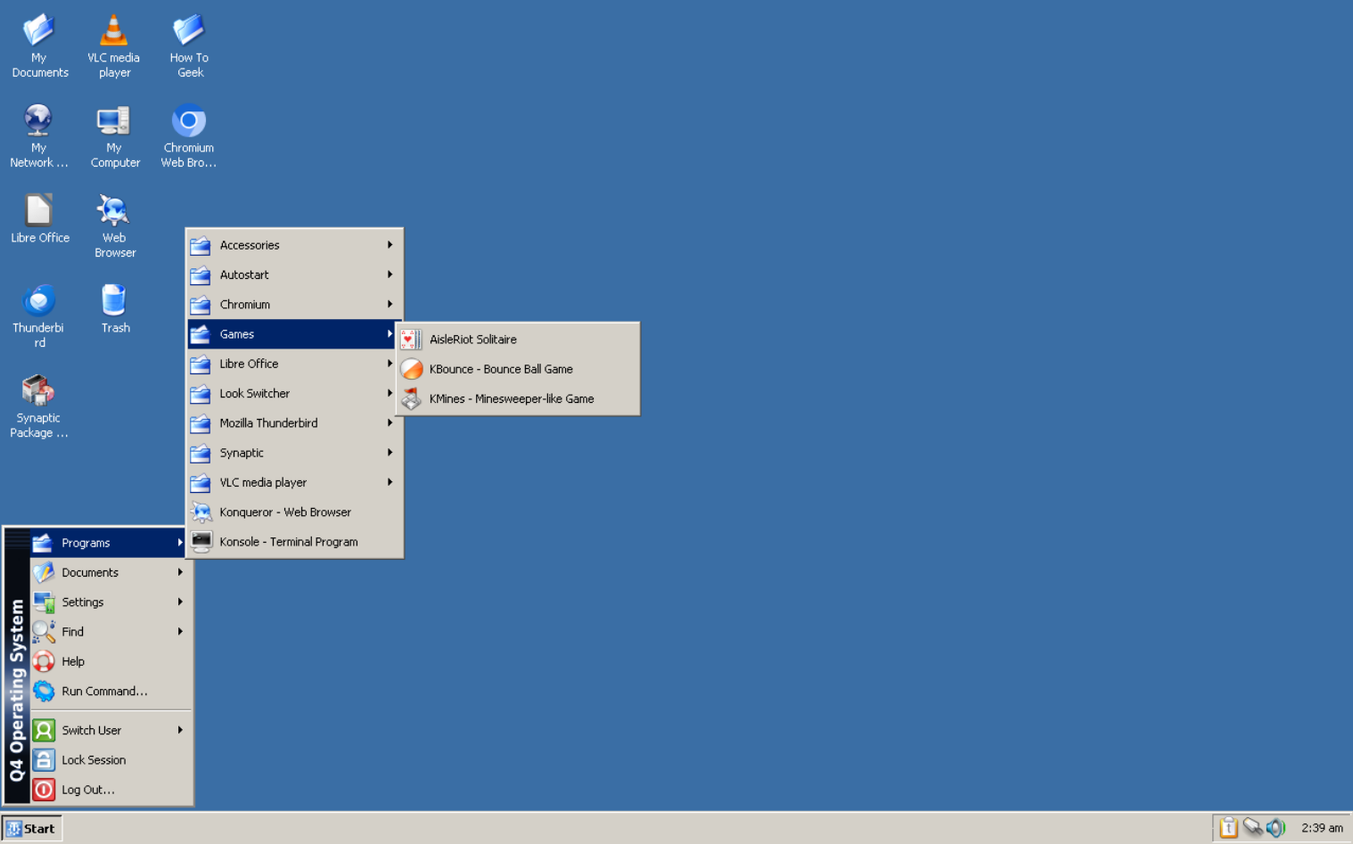Image resolution: width=1353 pixels, height=844 pixels.
Task: Open the Settings start menu entry
Action: tap(109, 602)
